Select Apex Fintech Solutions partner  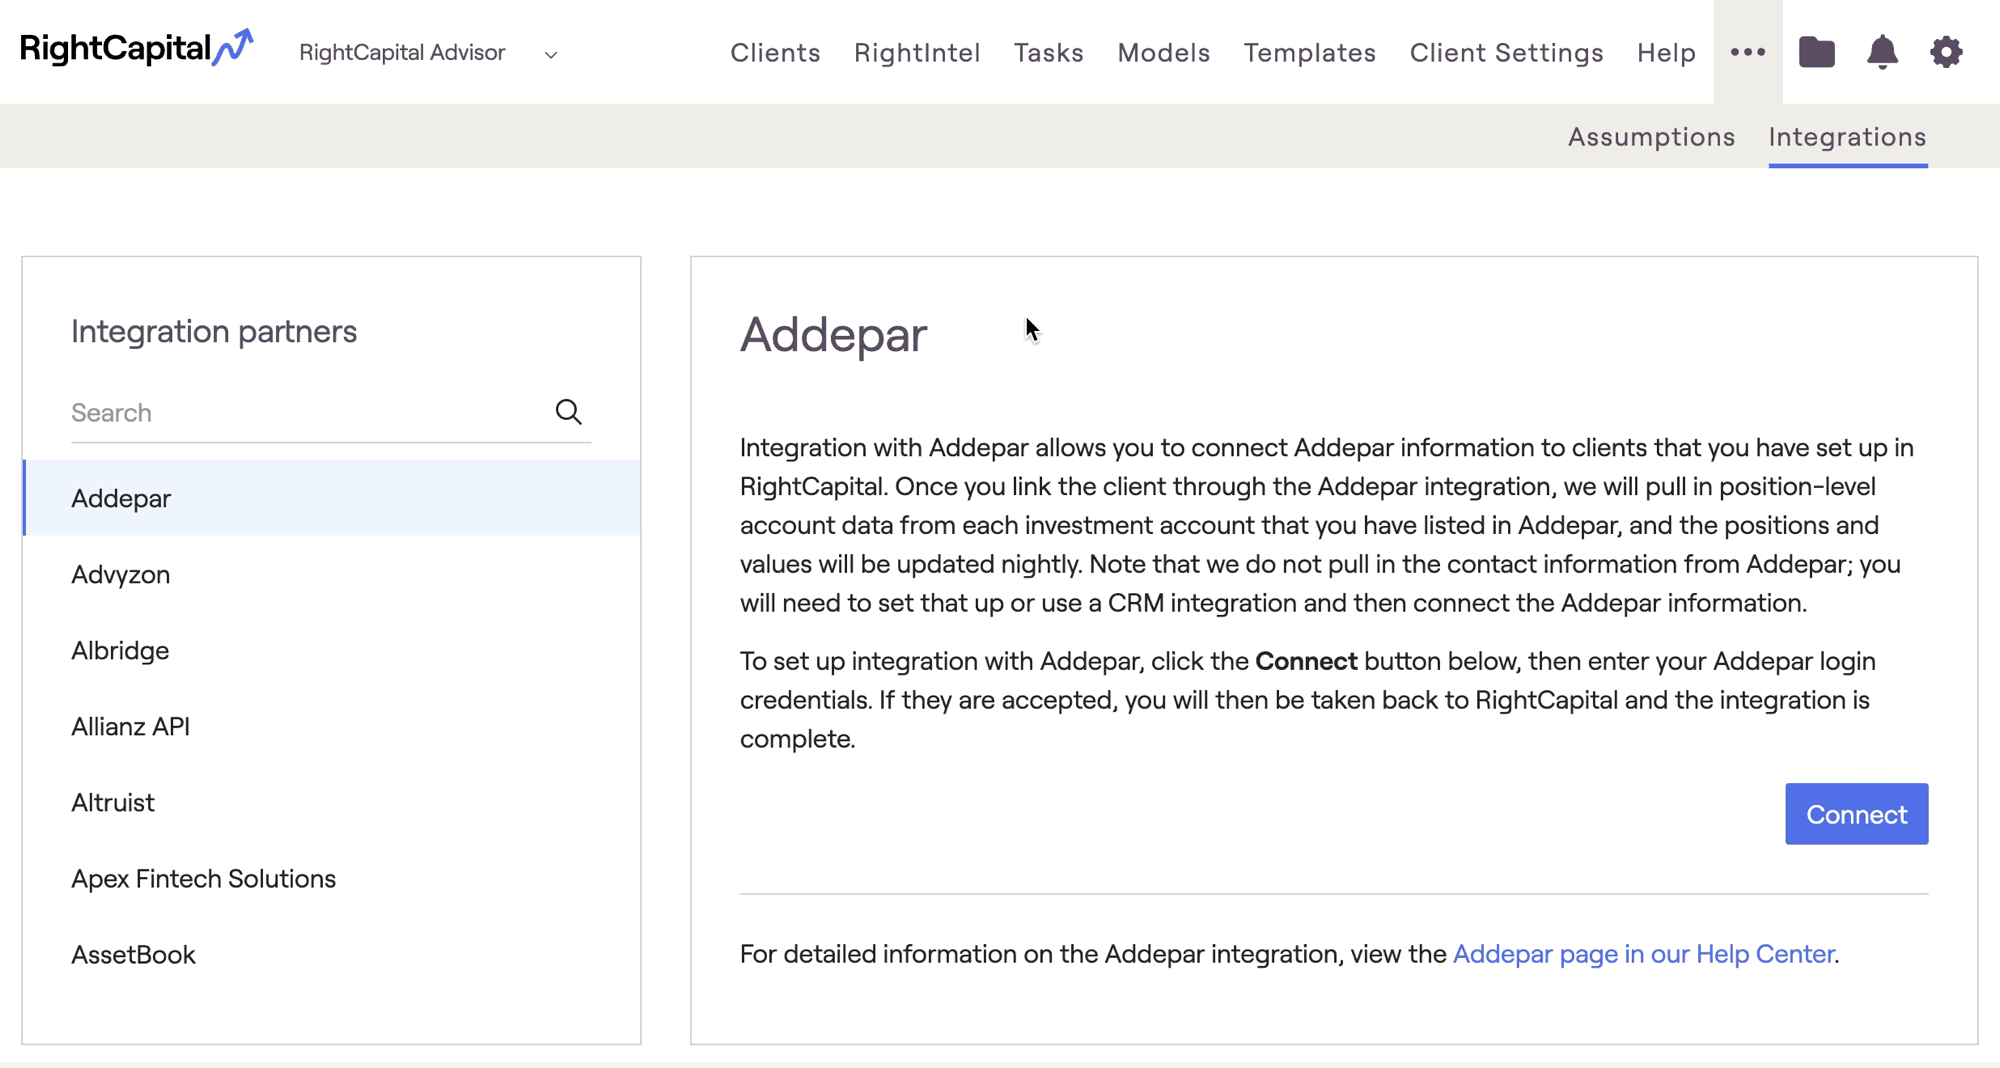click(331, 878)
